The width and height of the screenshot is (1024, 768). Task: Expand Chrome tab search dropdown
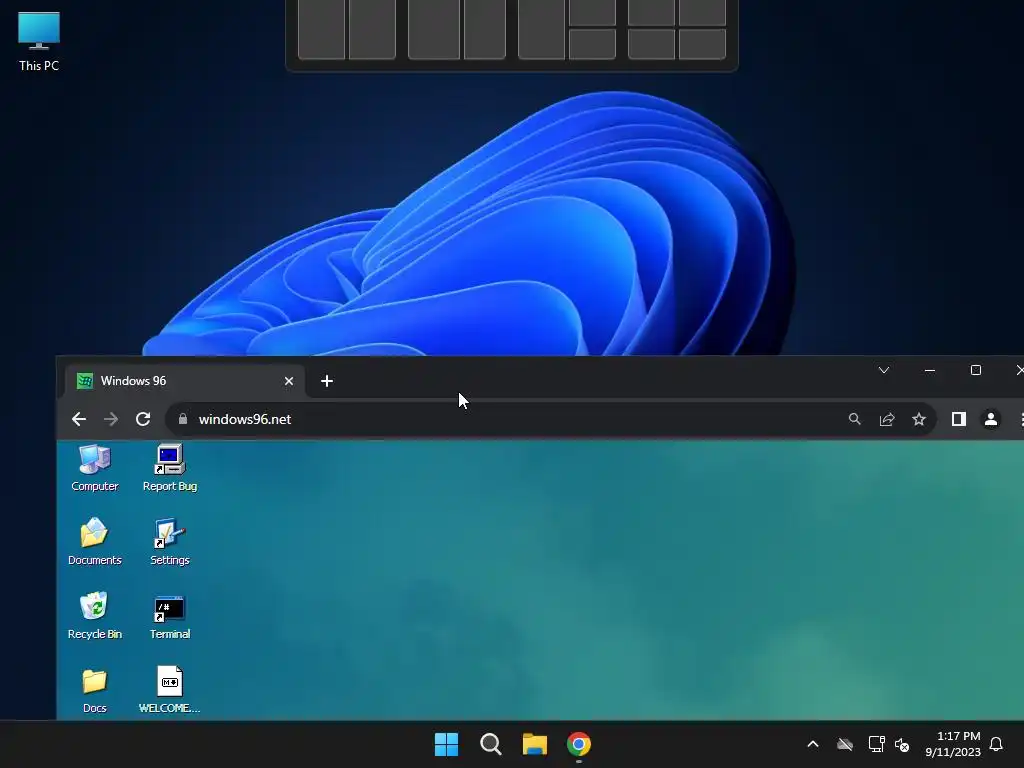tap(884, 370)
